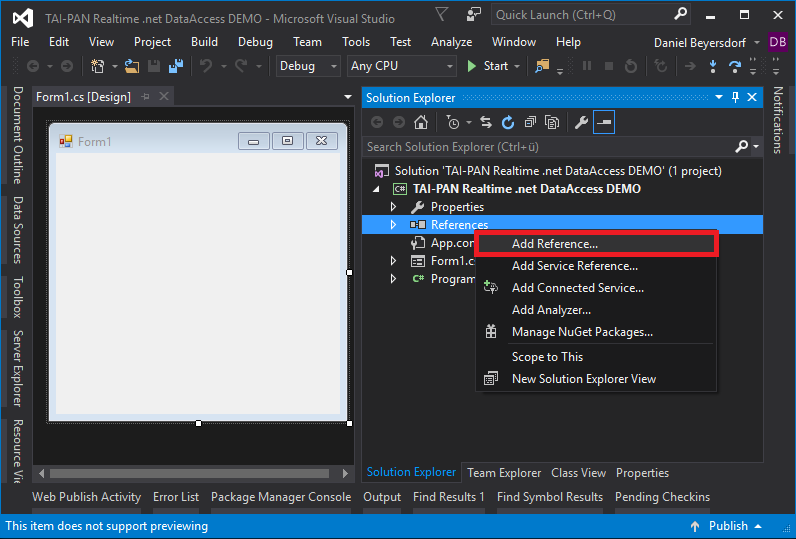Screen dimensions: 796x539
Task: Switch to the Properties bottom tab
Action: (x=642, y=473)
